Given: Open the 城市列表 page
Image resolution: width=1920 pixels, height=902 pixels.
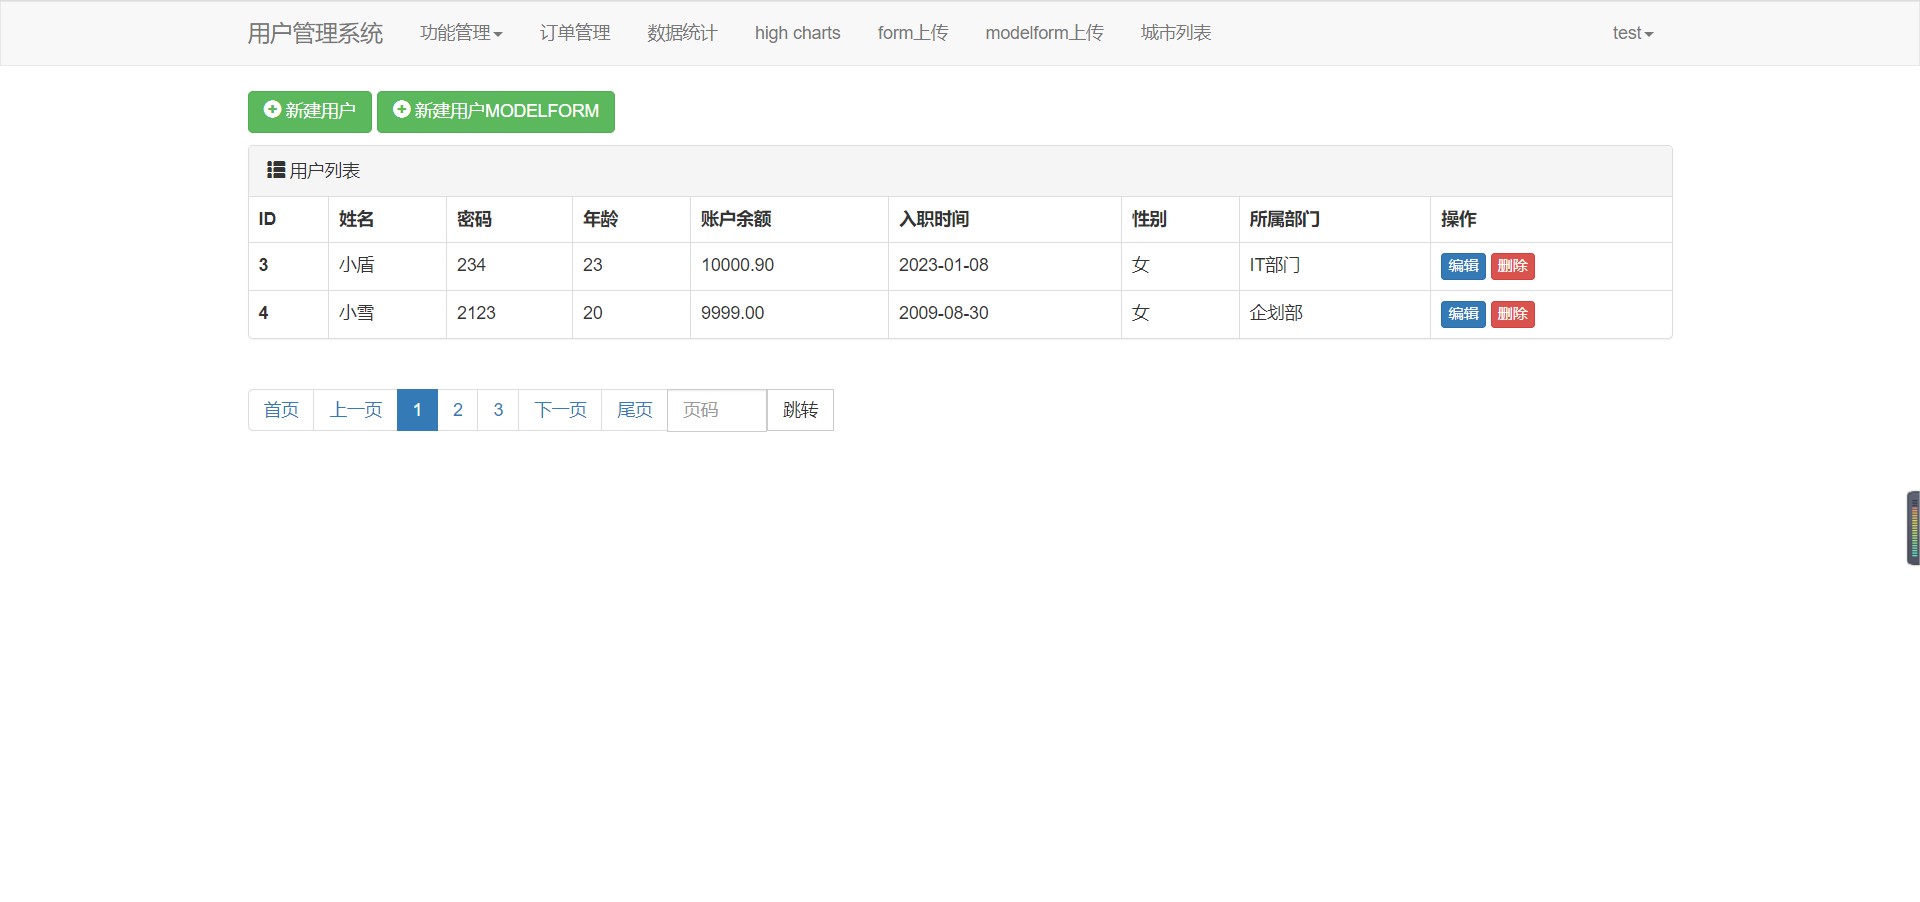Looking at the screenshot, I should click(x=1175, y=32).
